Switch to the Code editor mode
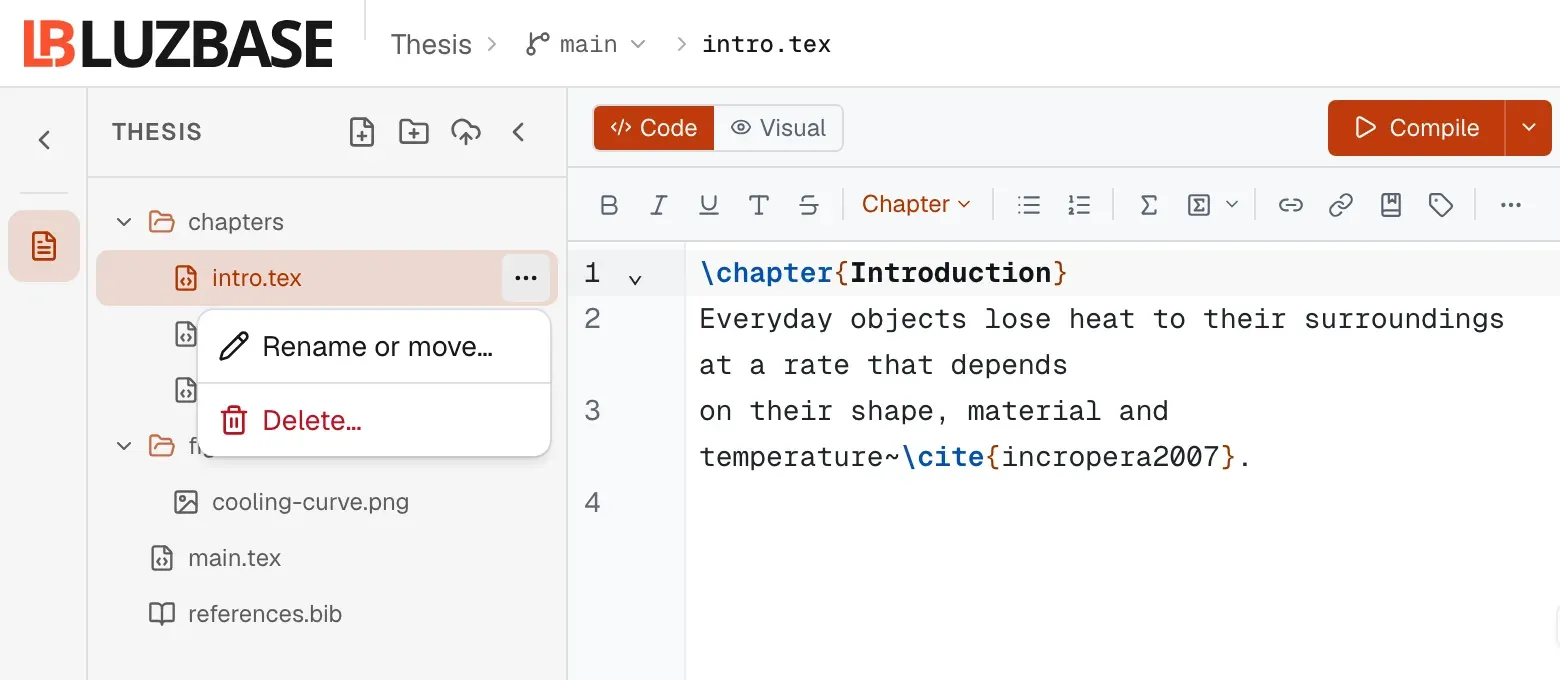The width and height of the screenshot is (1560, 680). pyautogui.click(x=654, y=128)
